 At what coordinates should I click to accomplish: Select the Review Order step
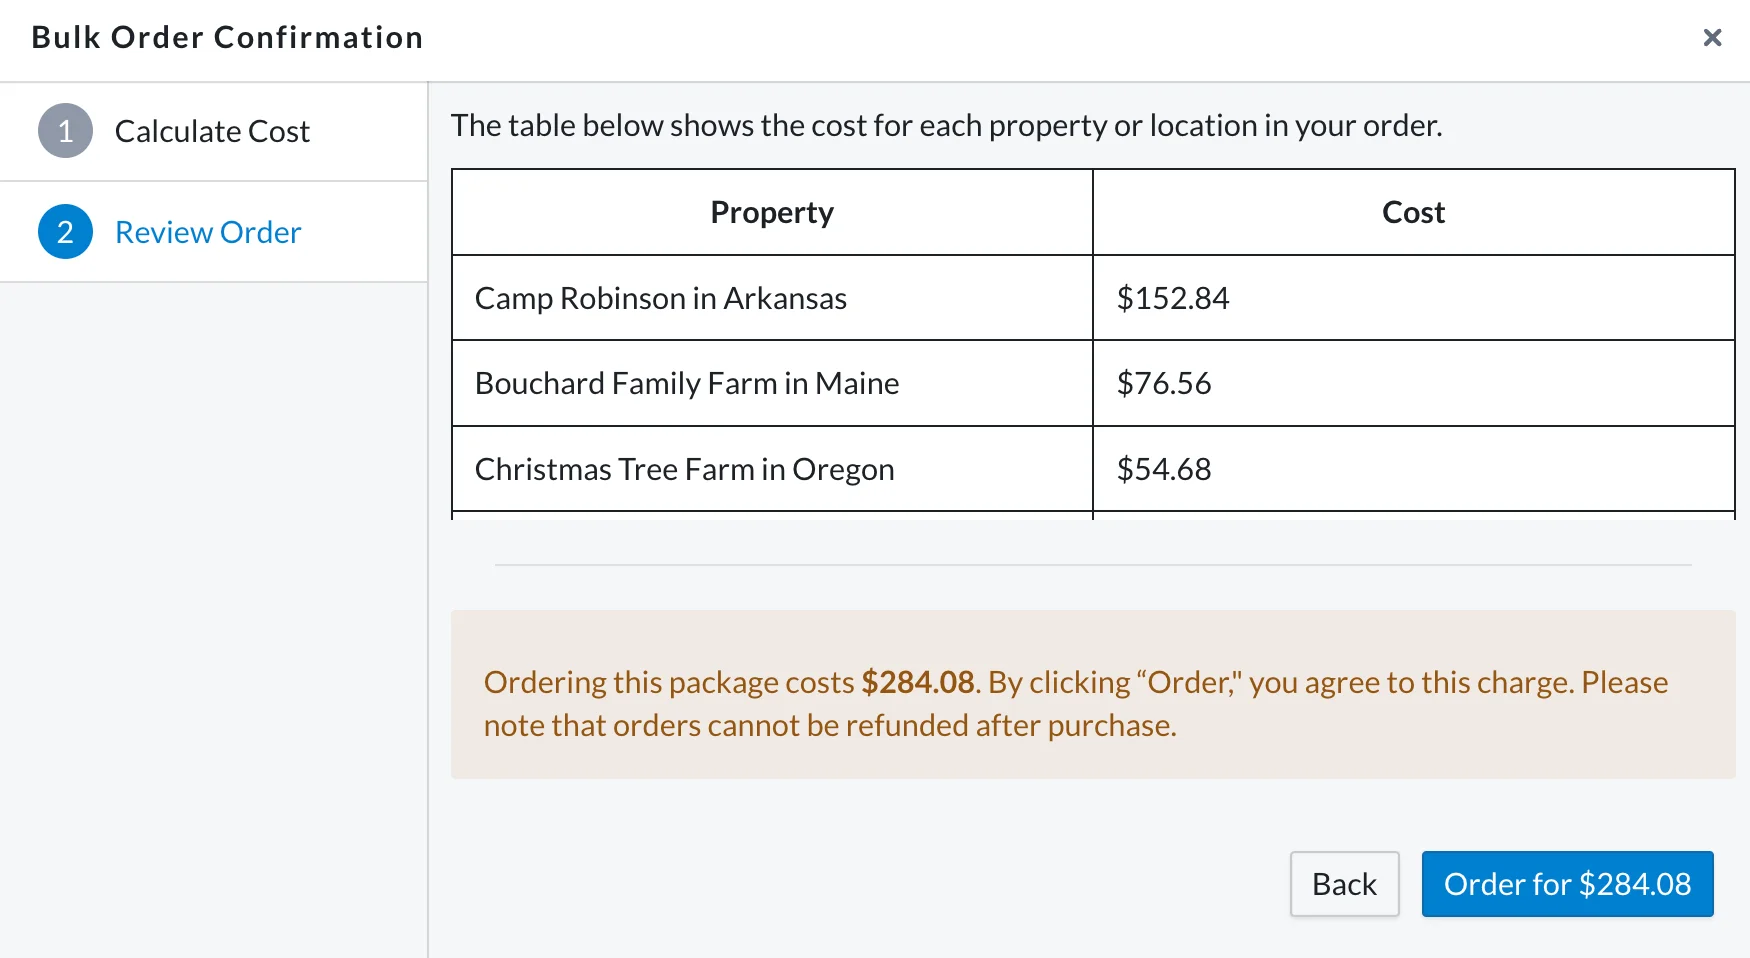[x=213, y=232]
